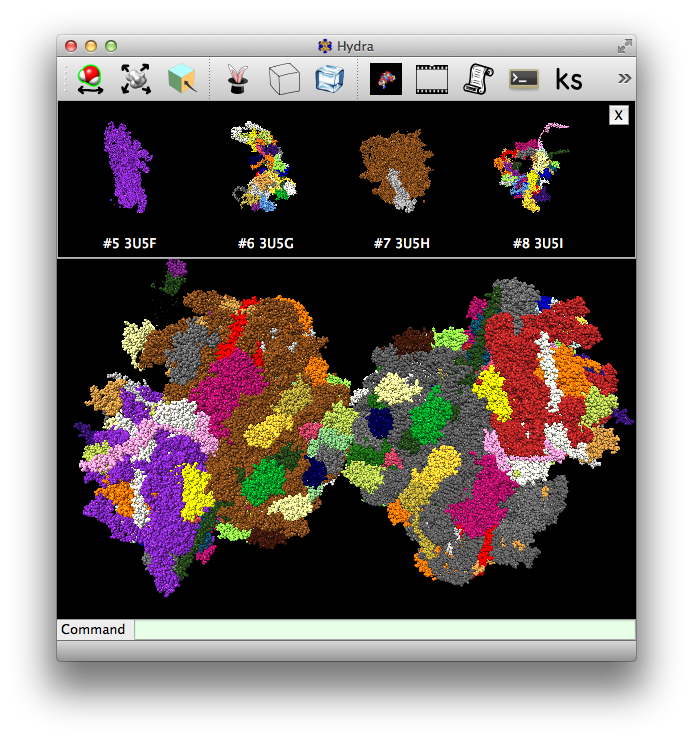Click the yellow minimize window button

(91, 45)
